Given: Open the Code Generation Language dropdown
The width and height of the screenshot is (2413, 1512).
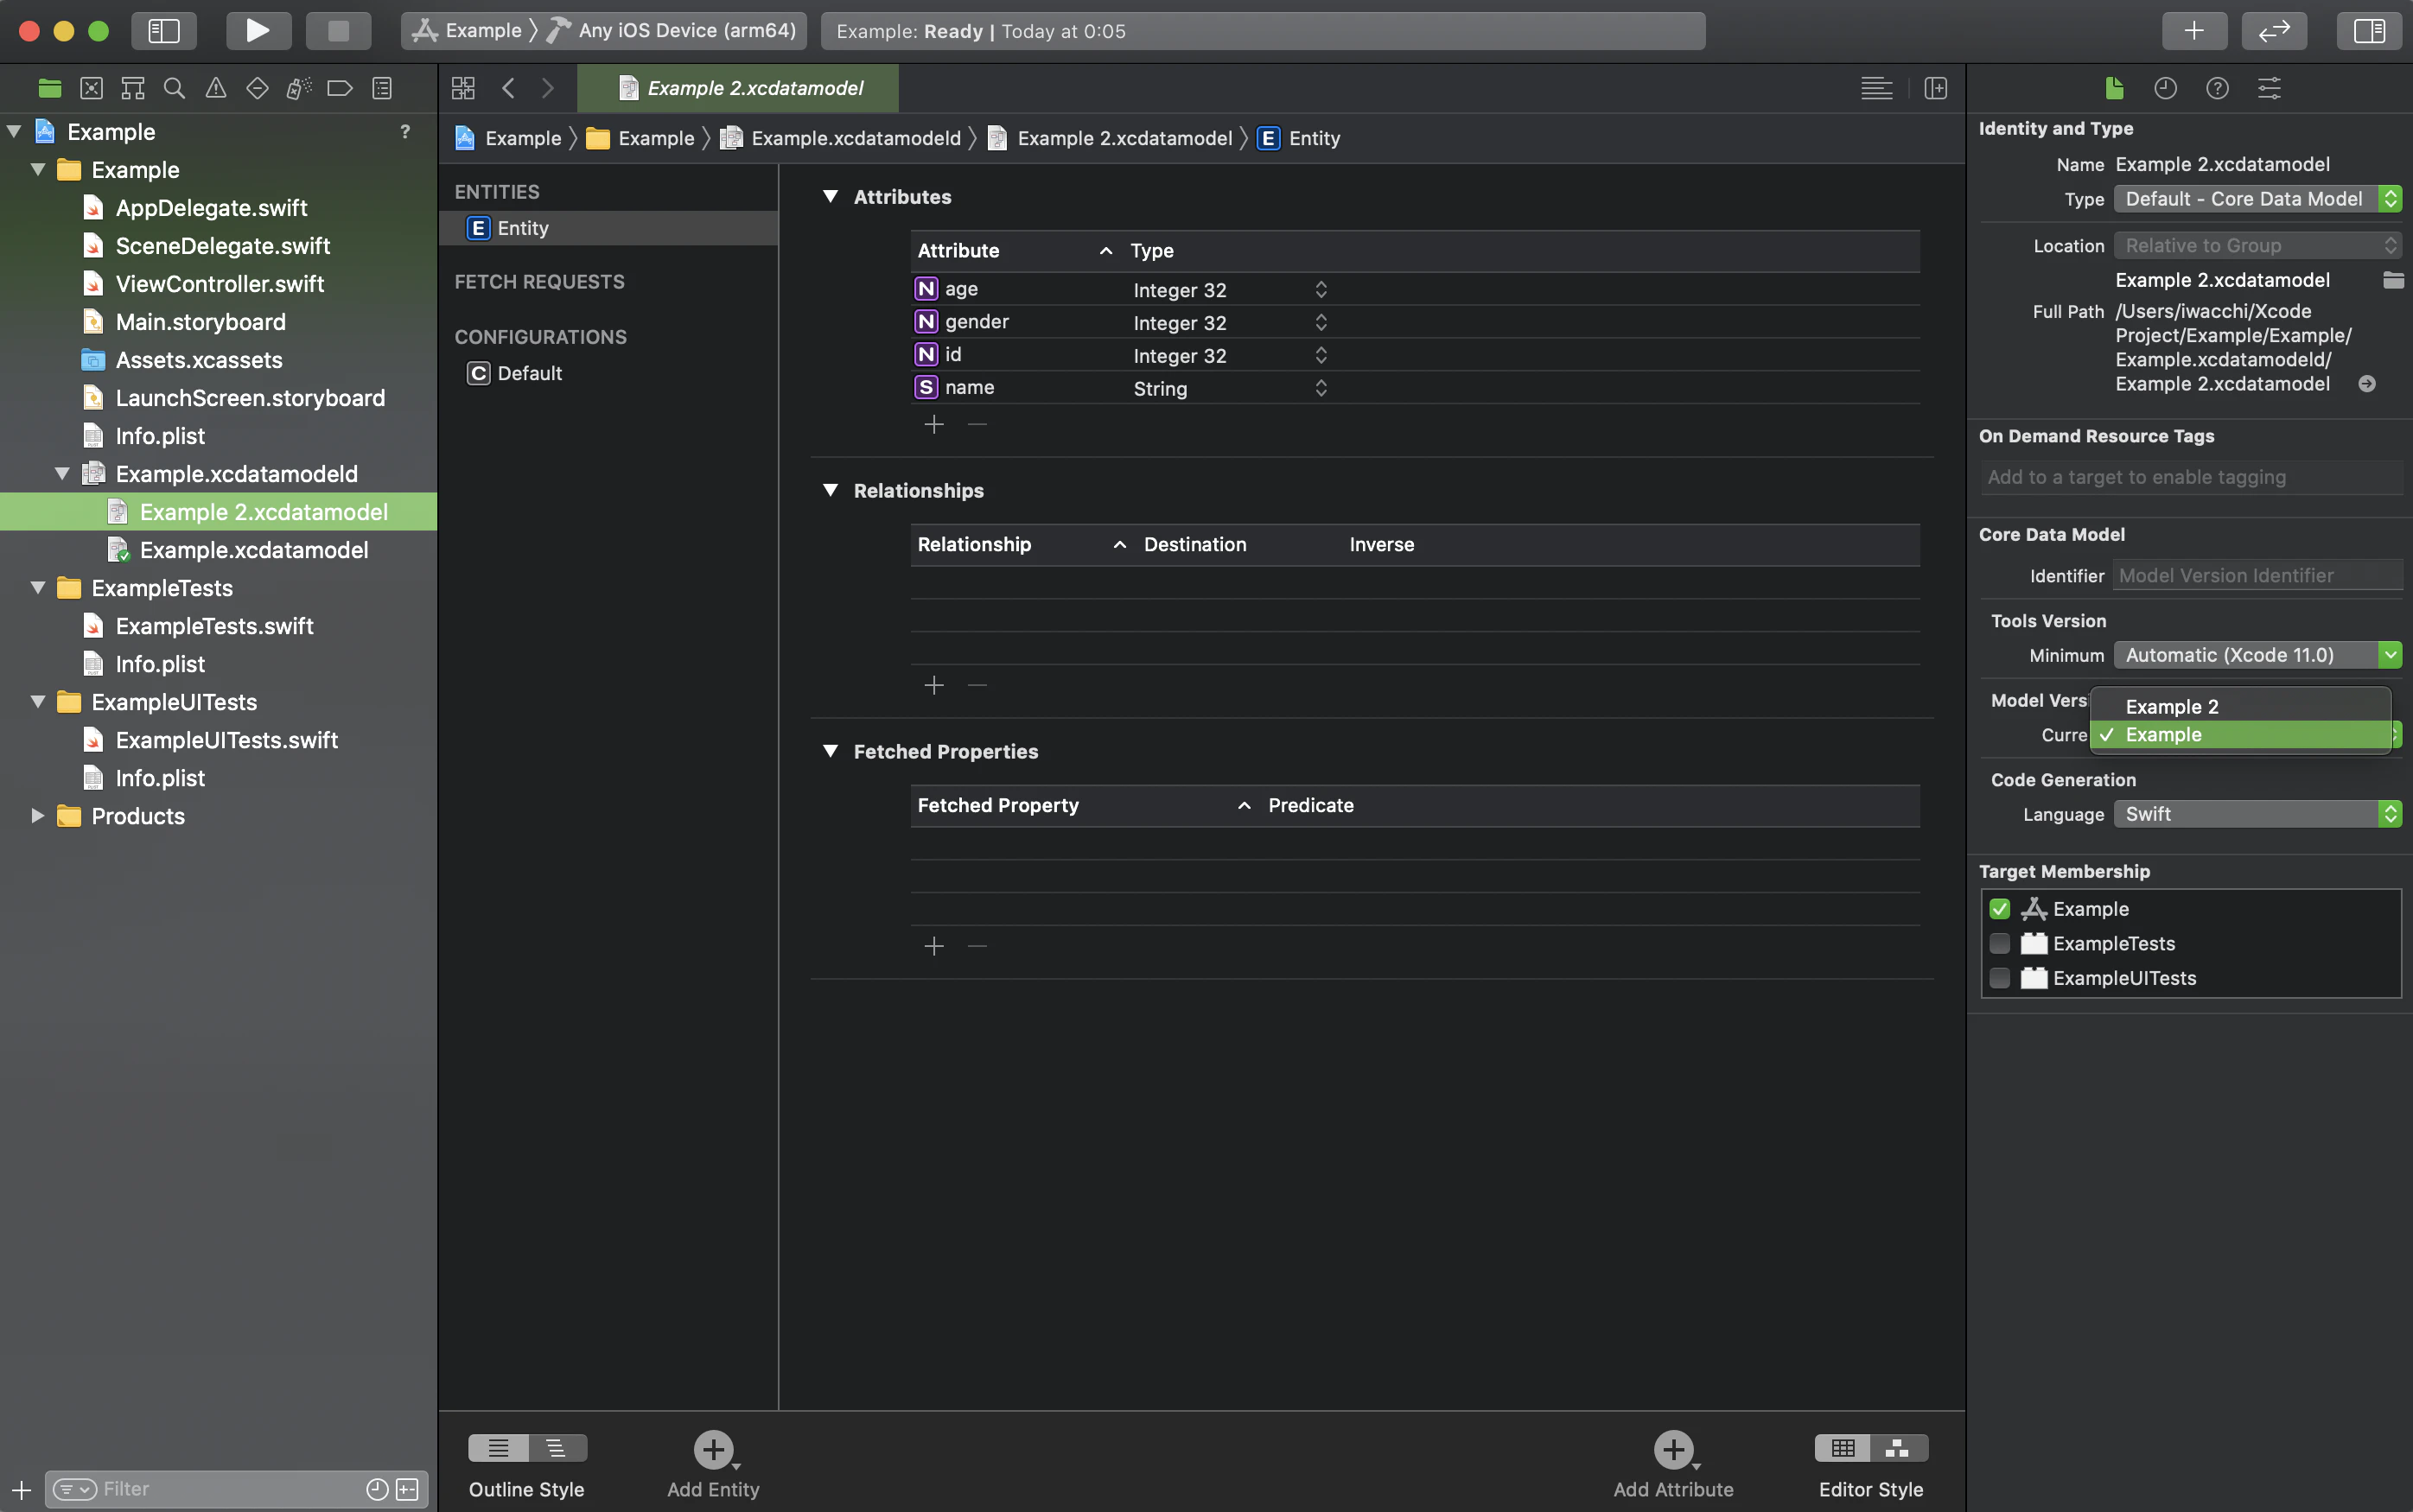Looking at the screenshot, I should coord(2257,814).
